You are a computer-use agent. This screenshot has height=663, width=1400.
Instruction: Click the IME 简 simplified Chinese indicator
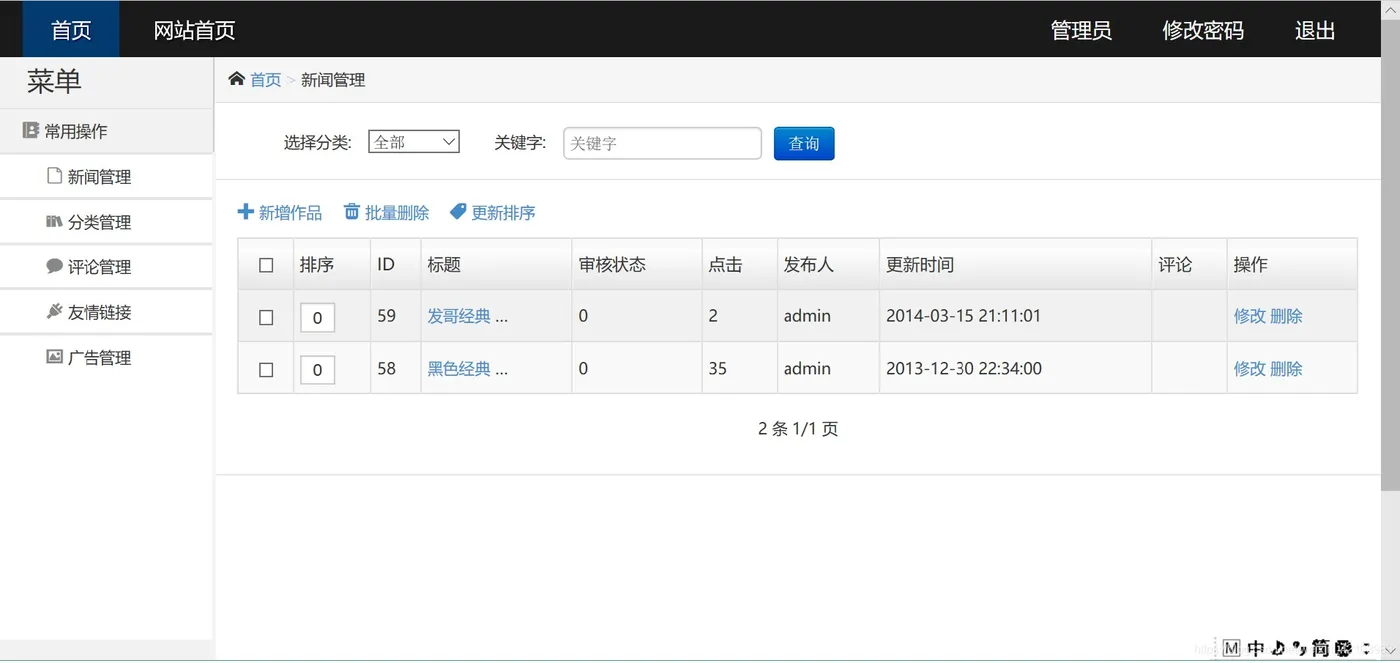(1320, 648)
